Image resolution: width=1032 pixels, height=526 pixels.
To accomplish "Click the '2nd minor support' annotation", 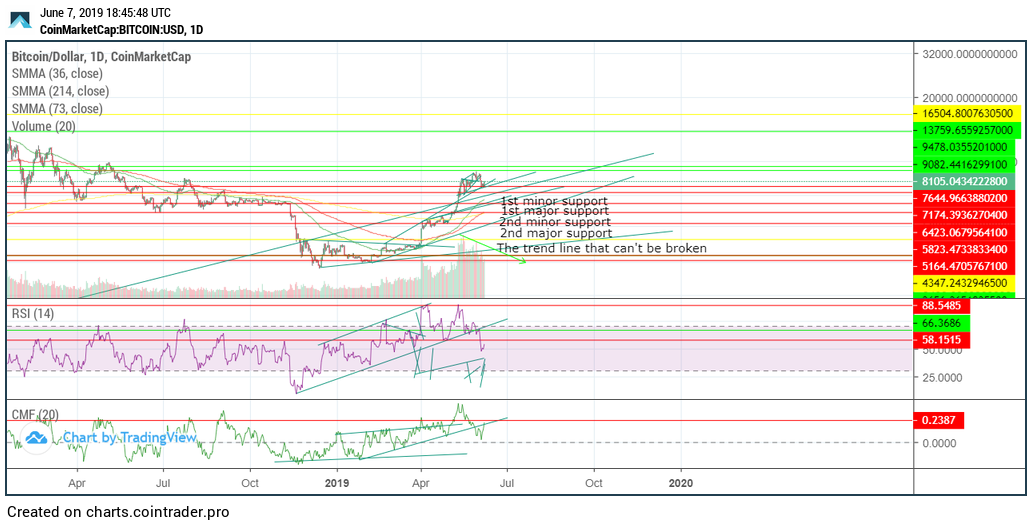I will [554, 223].
